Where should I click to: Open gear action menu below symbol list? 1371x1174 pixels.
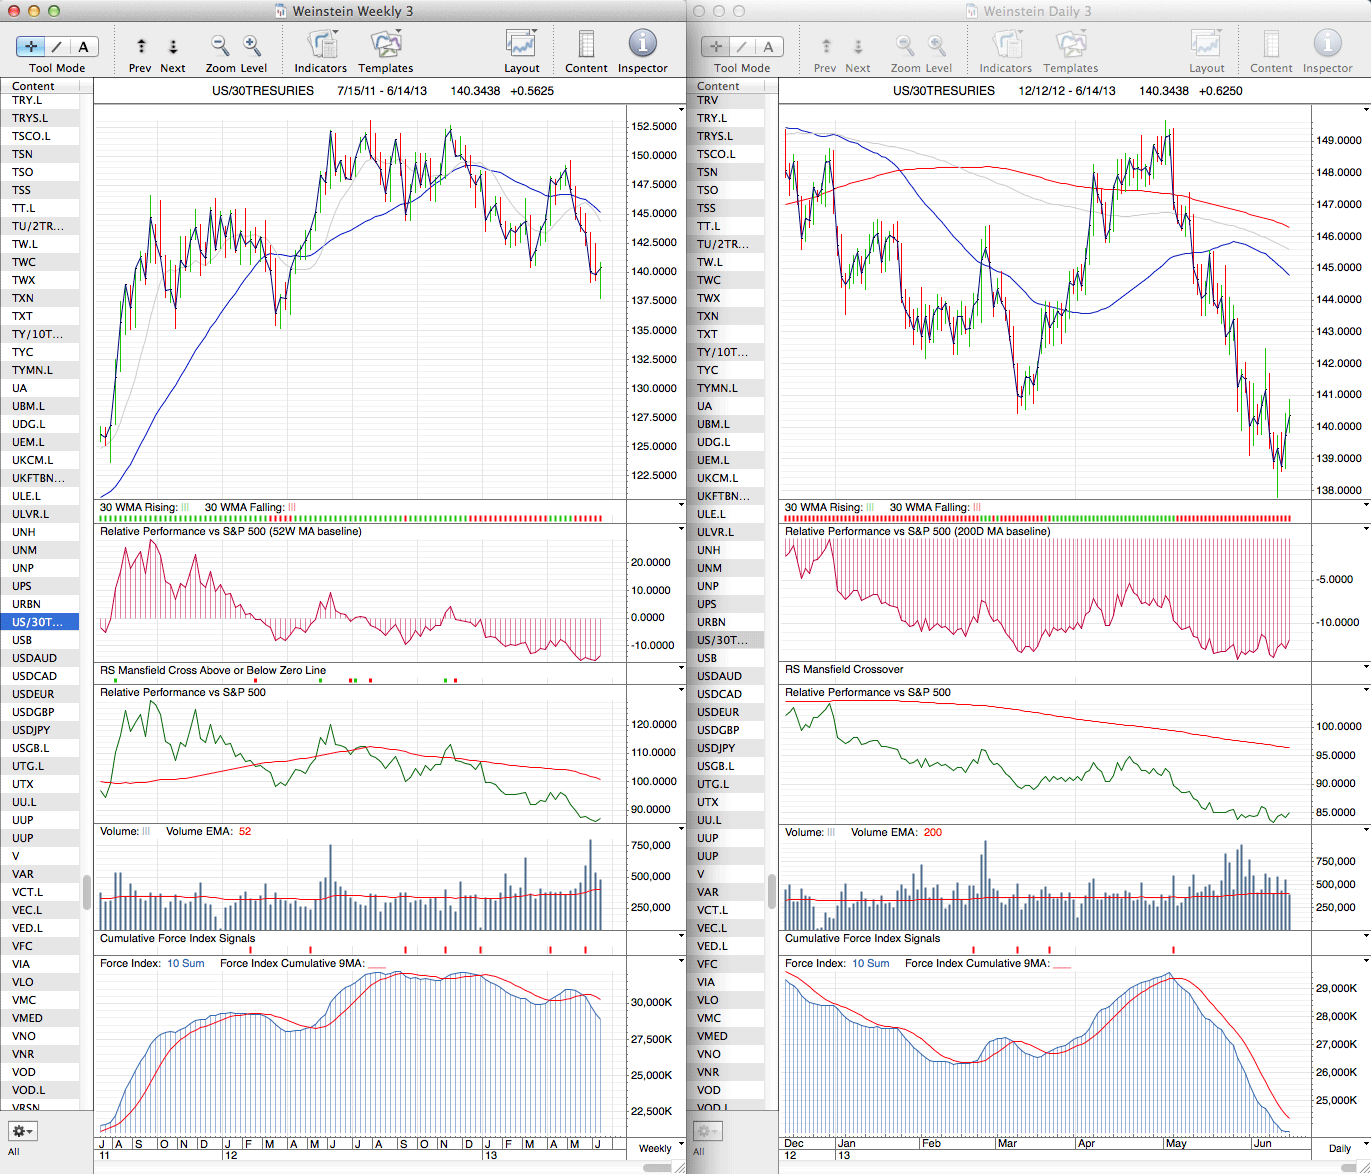point(22,1131)
